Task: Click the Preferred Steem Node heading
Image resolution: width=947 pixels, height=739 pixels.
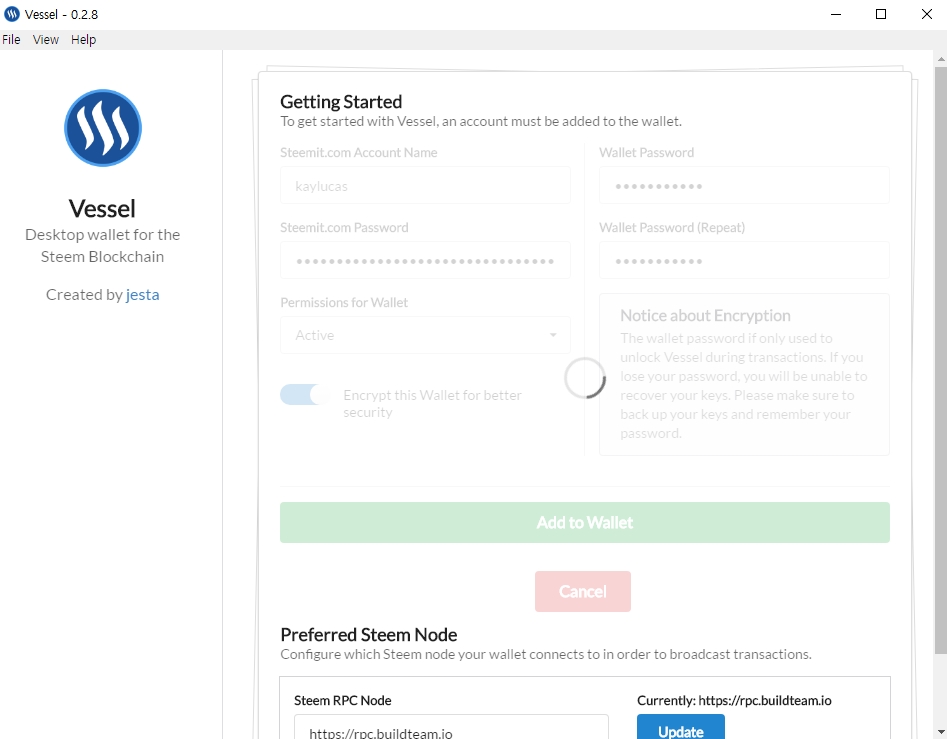Action: tap(368, 635)
